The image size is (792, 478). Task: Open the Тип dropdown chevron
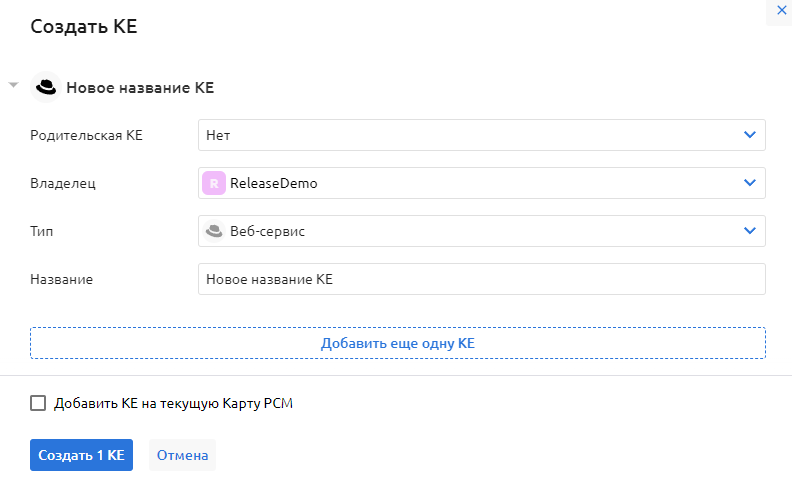[749, 231]
